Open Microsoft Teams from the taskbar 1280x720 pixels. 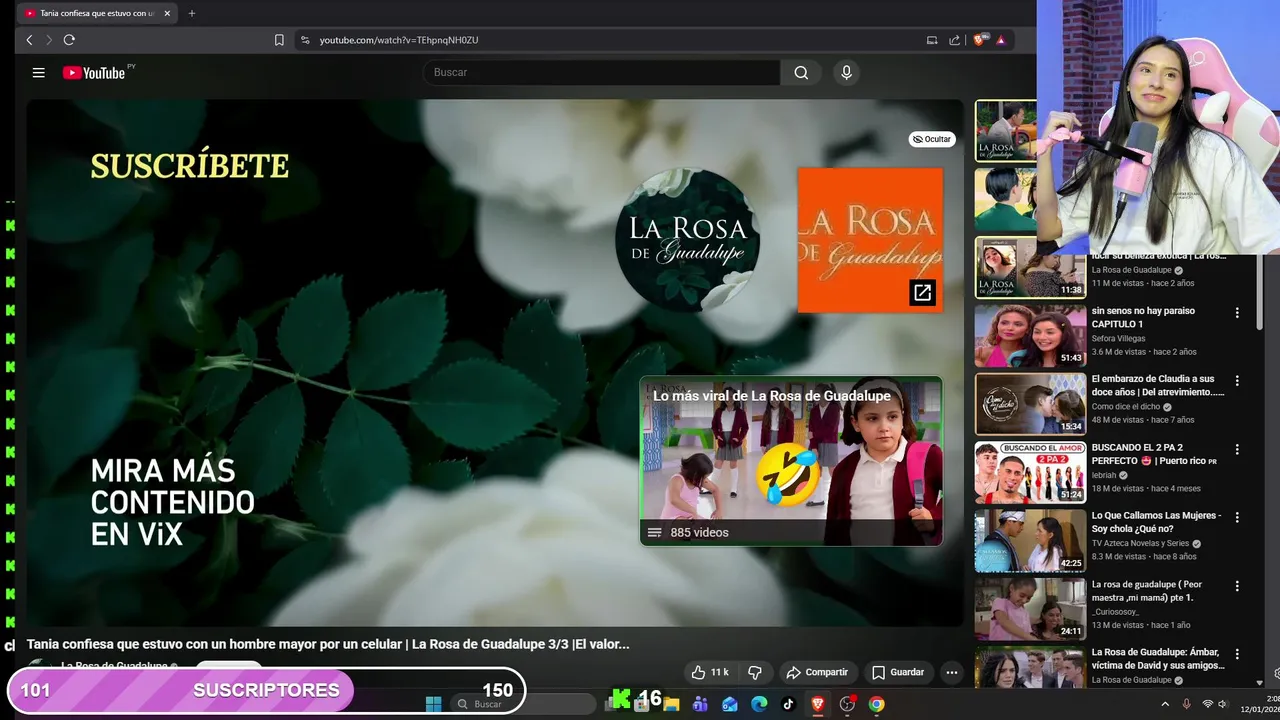coord(700,704)
